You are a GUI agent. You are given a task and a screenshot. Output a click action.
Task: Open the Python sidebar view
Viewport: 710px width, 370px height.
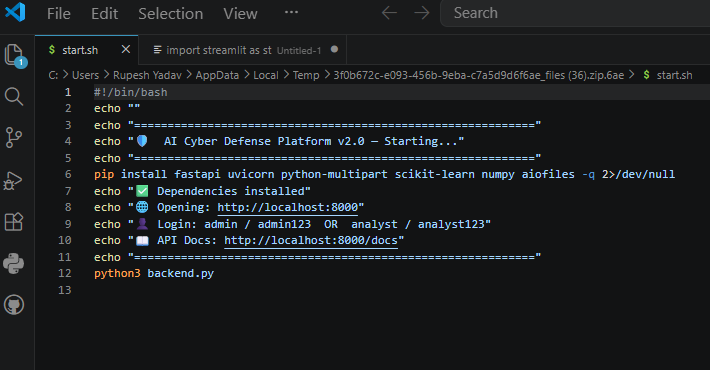tap(14, 263)
